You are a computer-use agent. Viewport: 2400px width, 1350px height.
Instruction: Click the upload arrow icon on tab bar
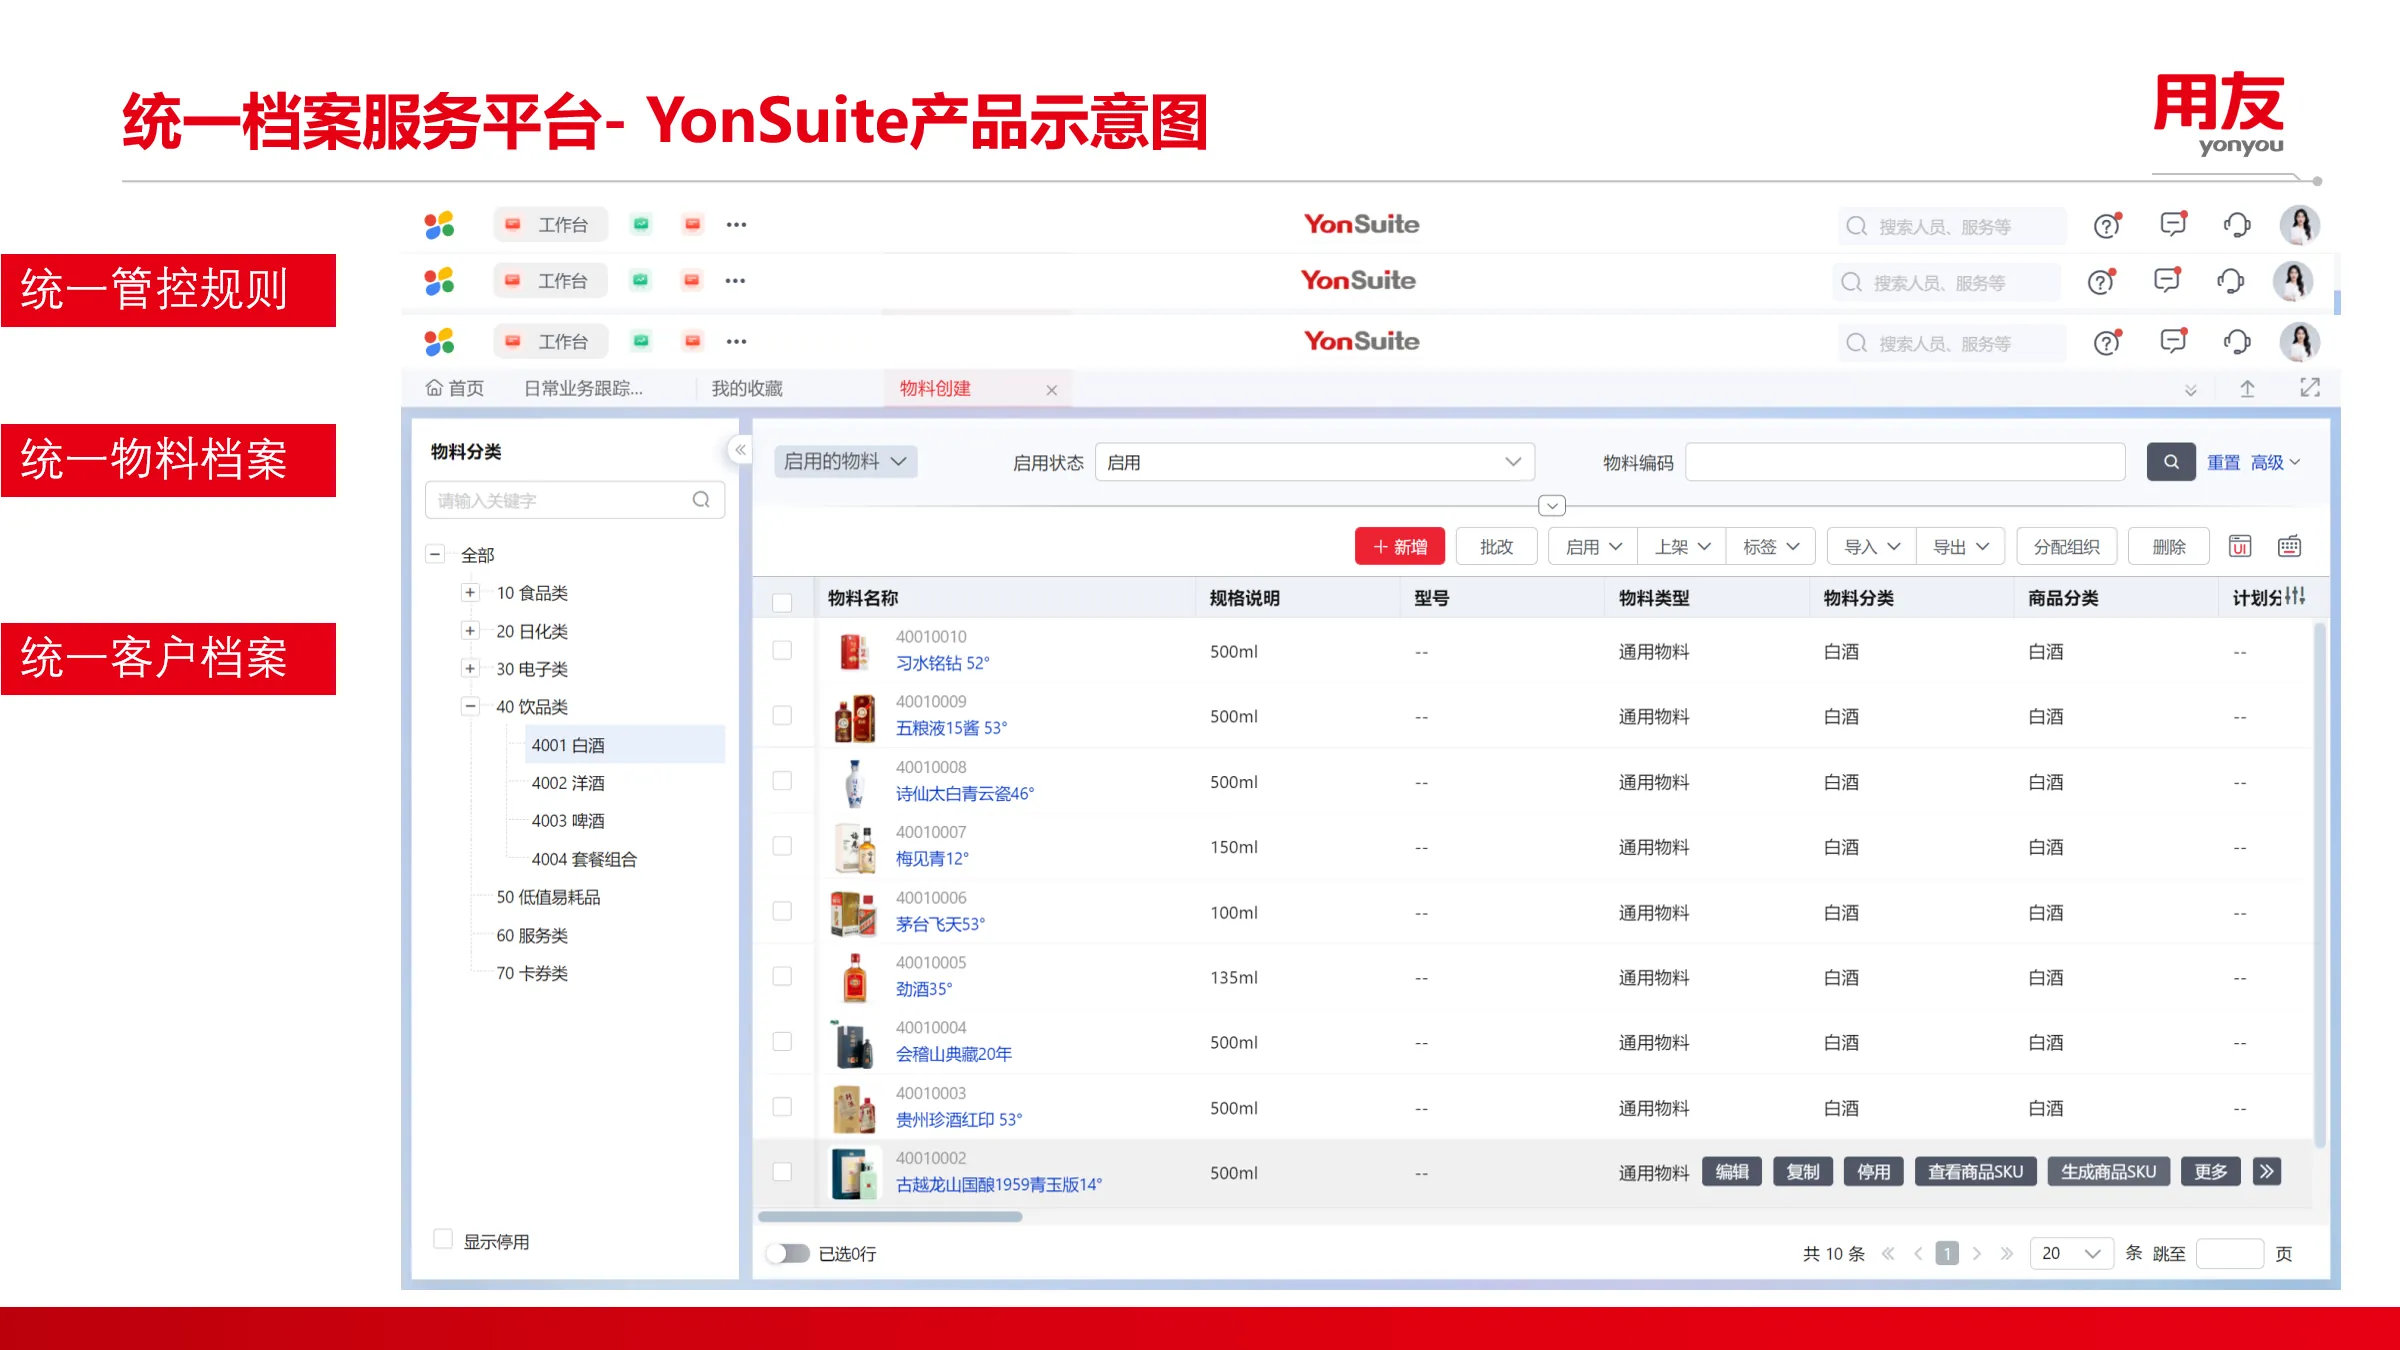(2247, 389)
